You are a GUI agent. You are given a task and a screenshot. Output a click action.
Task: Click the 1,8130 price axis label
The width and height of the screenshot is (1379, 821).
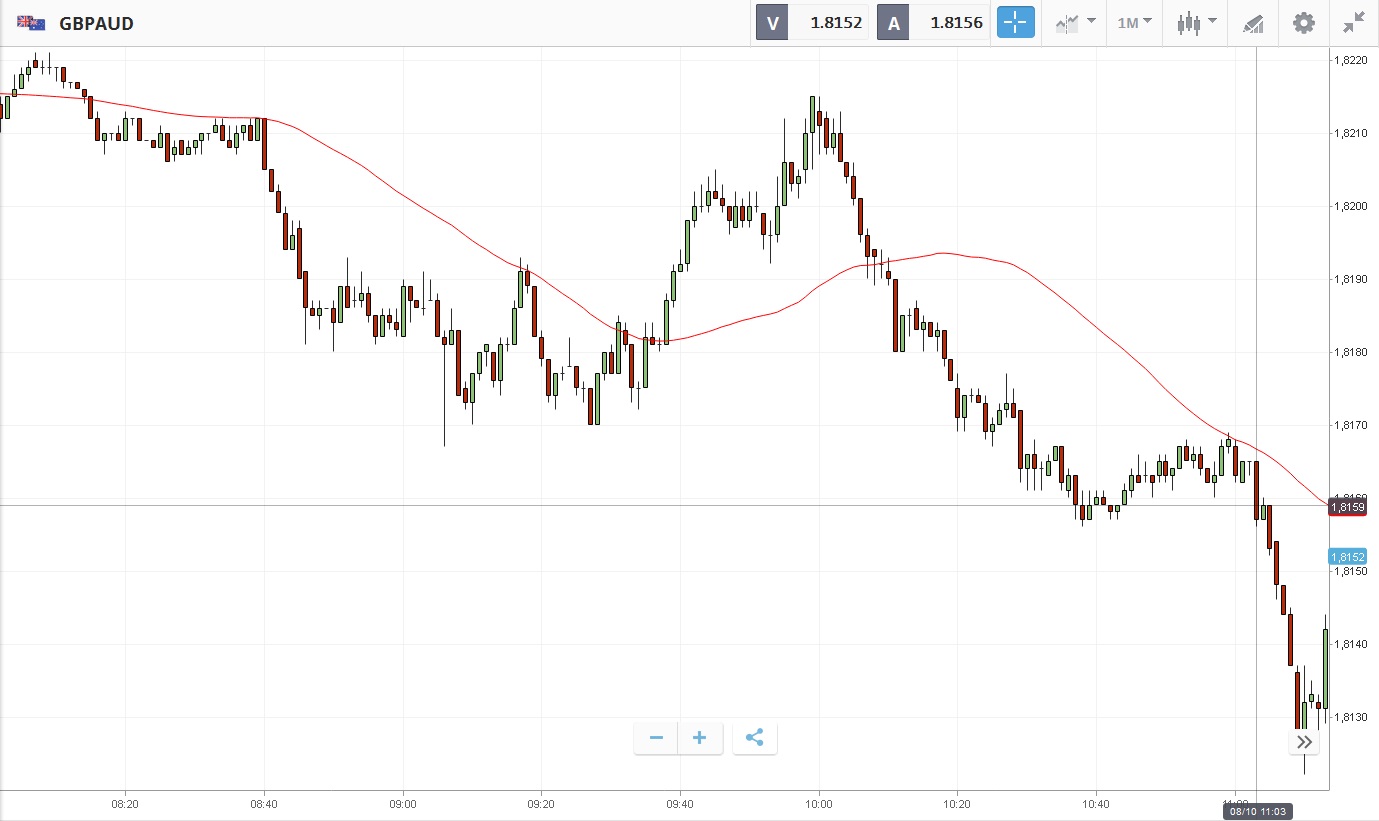1350,717
